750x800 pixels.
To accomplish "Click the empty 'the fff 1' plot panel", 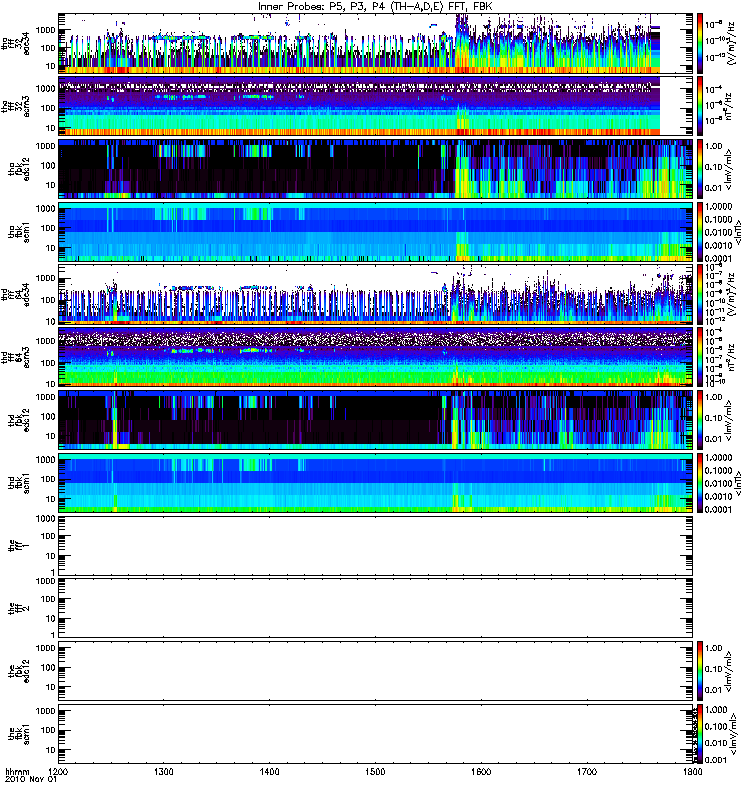I will (375, 545).
